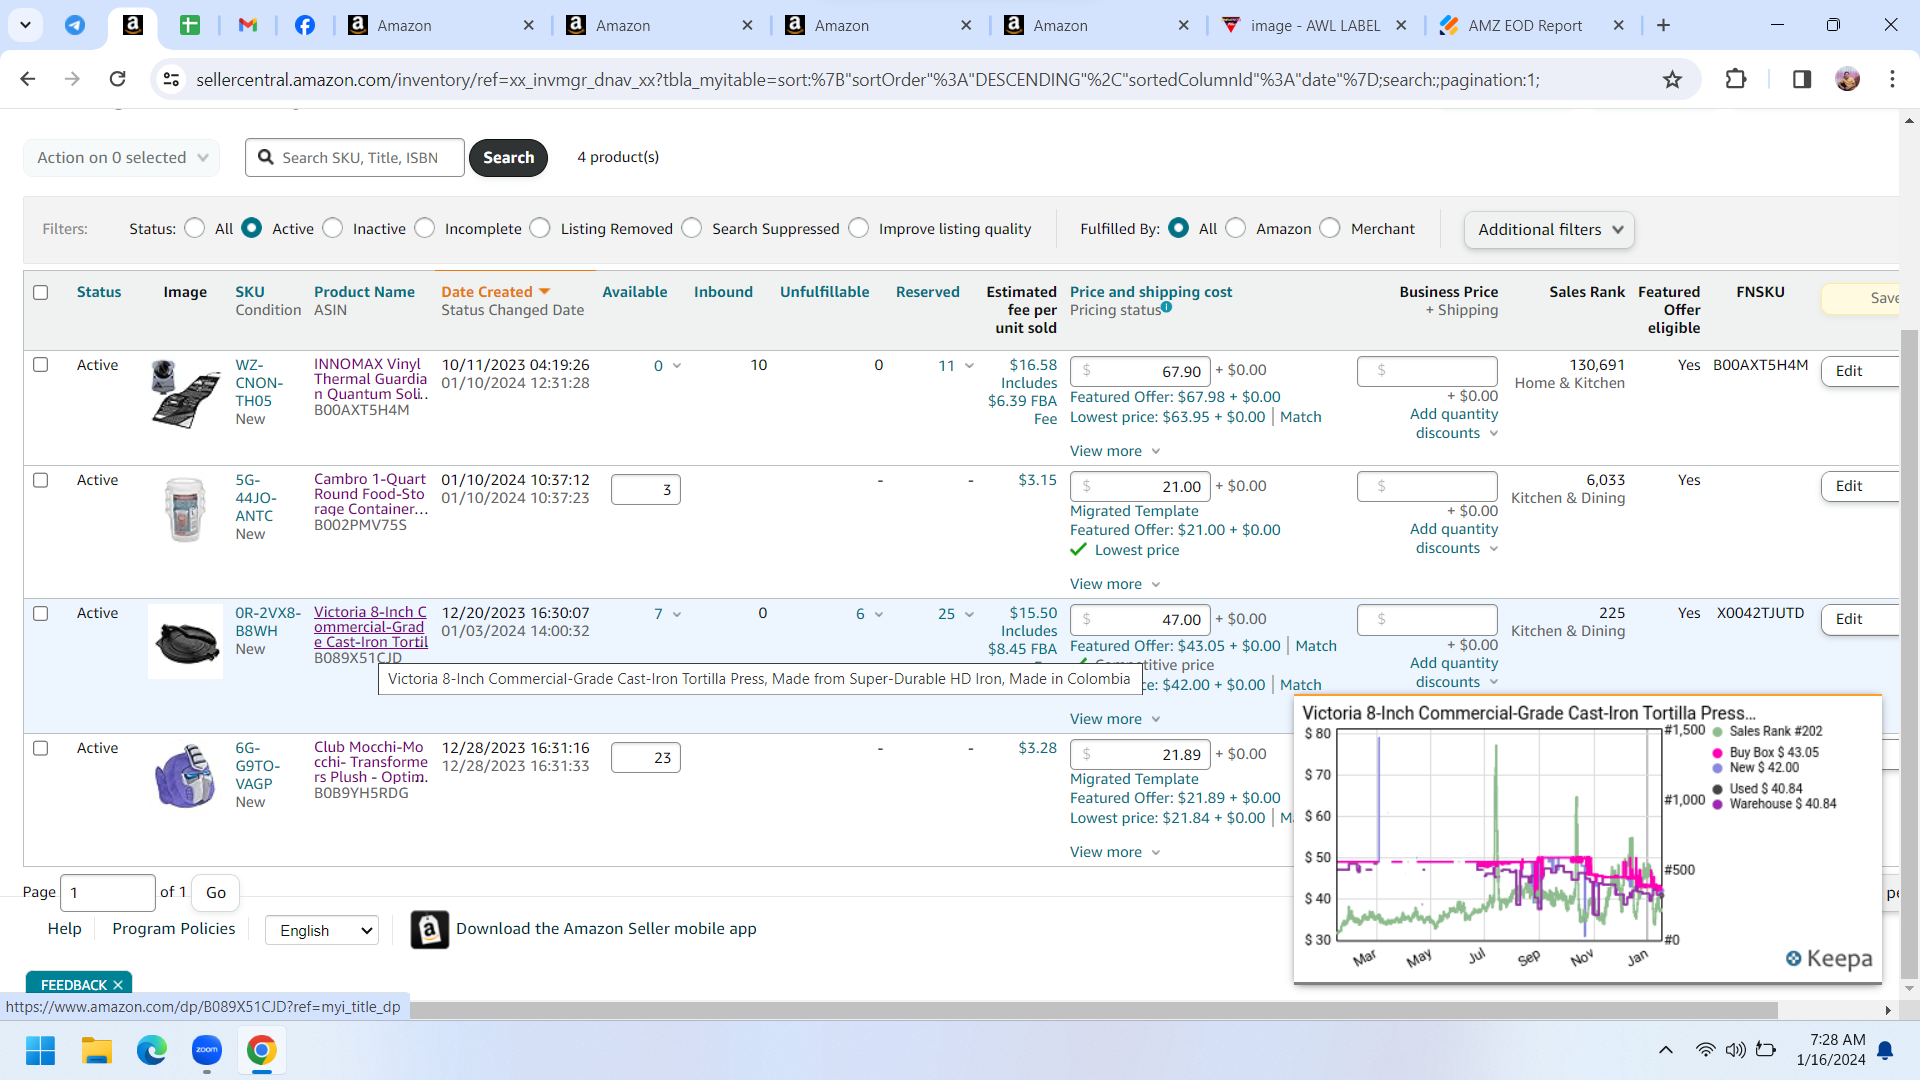Open the green spreadsheet pinned tab
Viewport: 1920px width, 1080px height.
click(x=190, y=25)
